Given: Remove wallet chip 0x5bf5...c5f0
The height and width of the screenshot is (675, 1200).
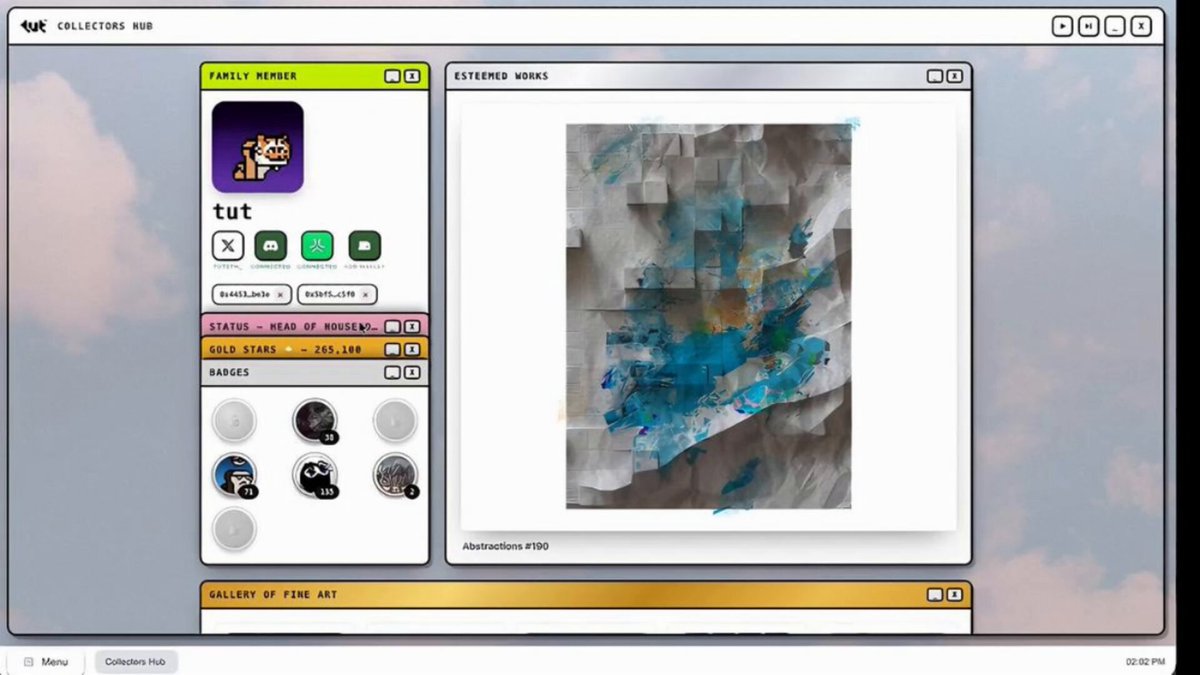Looking at the screenshot, I should (366, 295).
